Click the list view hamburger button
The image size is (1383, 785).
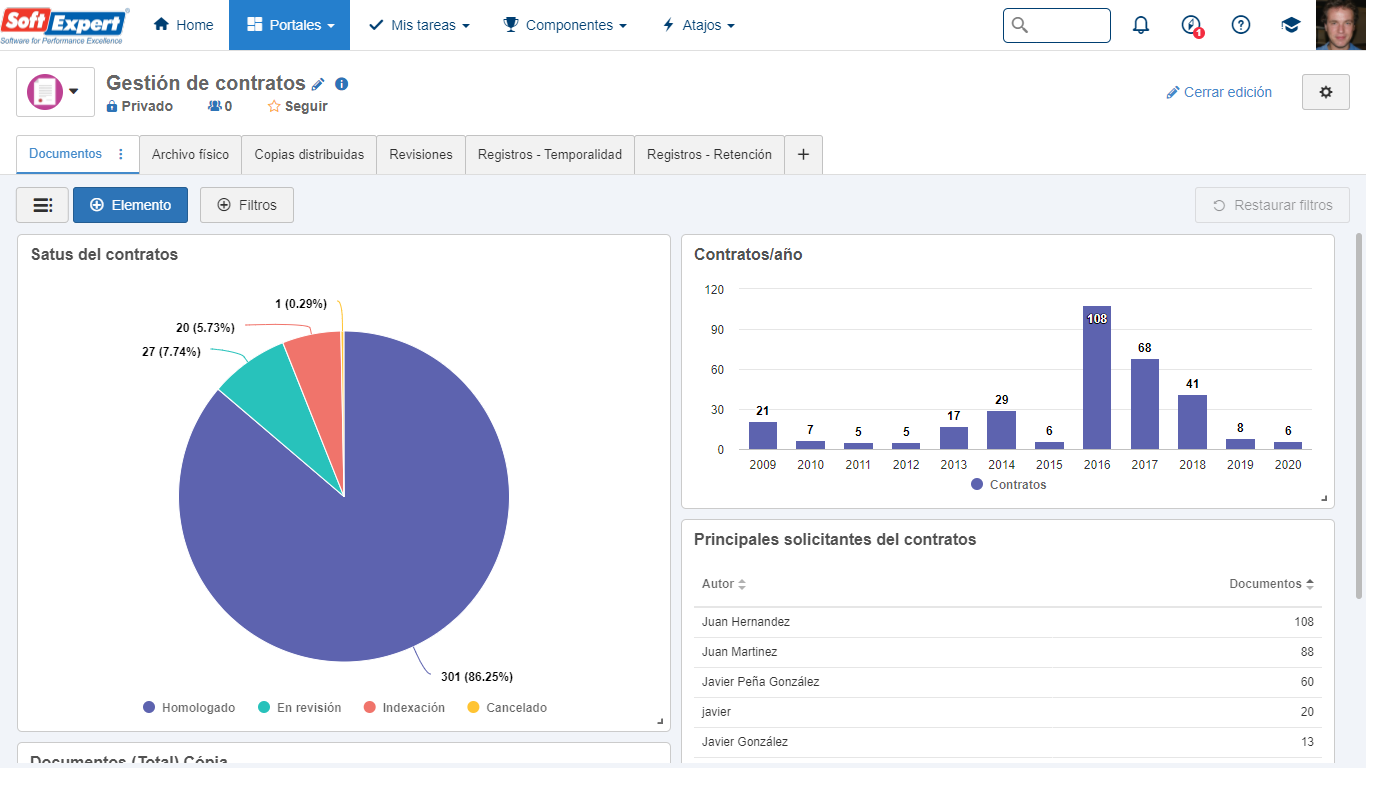tap(43, 205)
